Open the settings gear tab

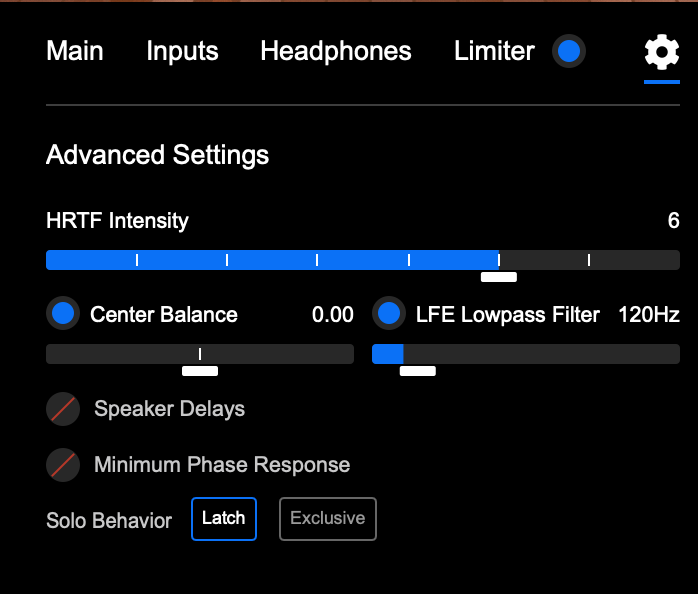662,51
